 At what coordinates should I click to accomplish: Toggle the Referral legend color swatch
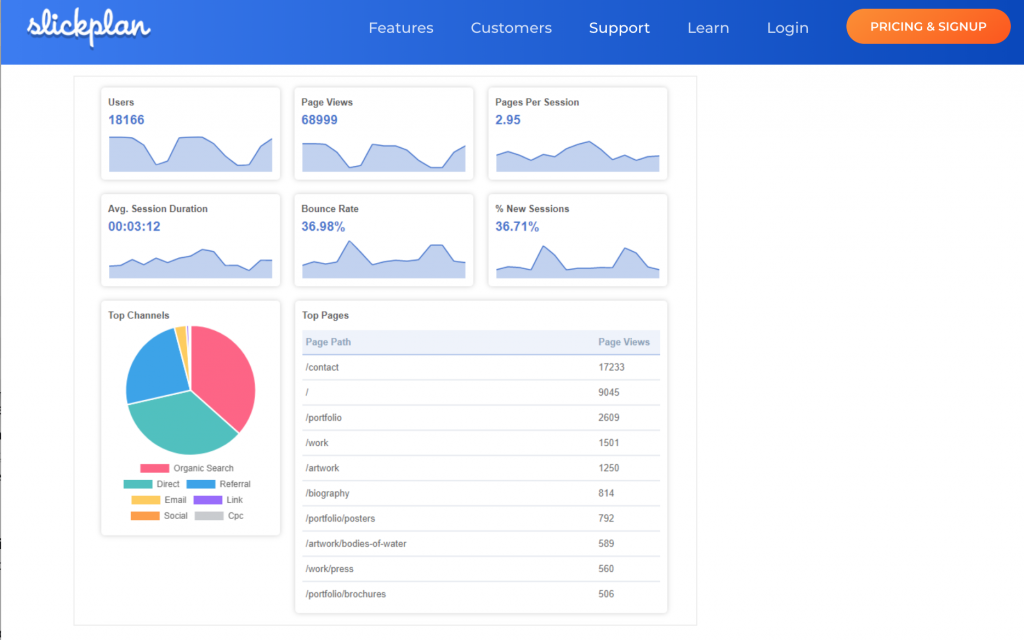coord(200,484)
